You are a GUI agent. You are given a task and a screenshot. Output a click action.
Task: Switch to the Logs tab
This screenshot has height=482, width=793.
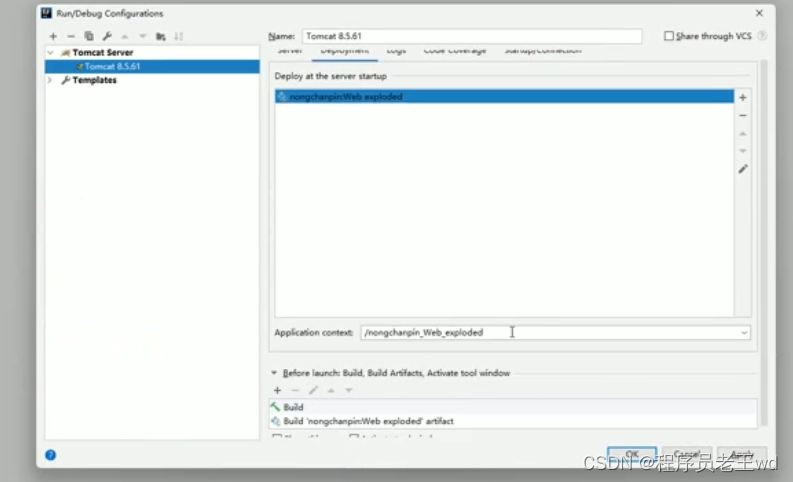coord(396,51)
